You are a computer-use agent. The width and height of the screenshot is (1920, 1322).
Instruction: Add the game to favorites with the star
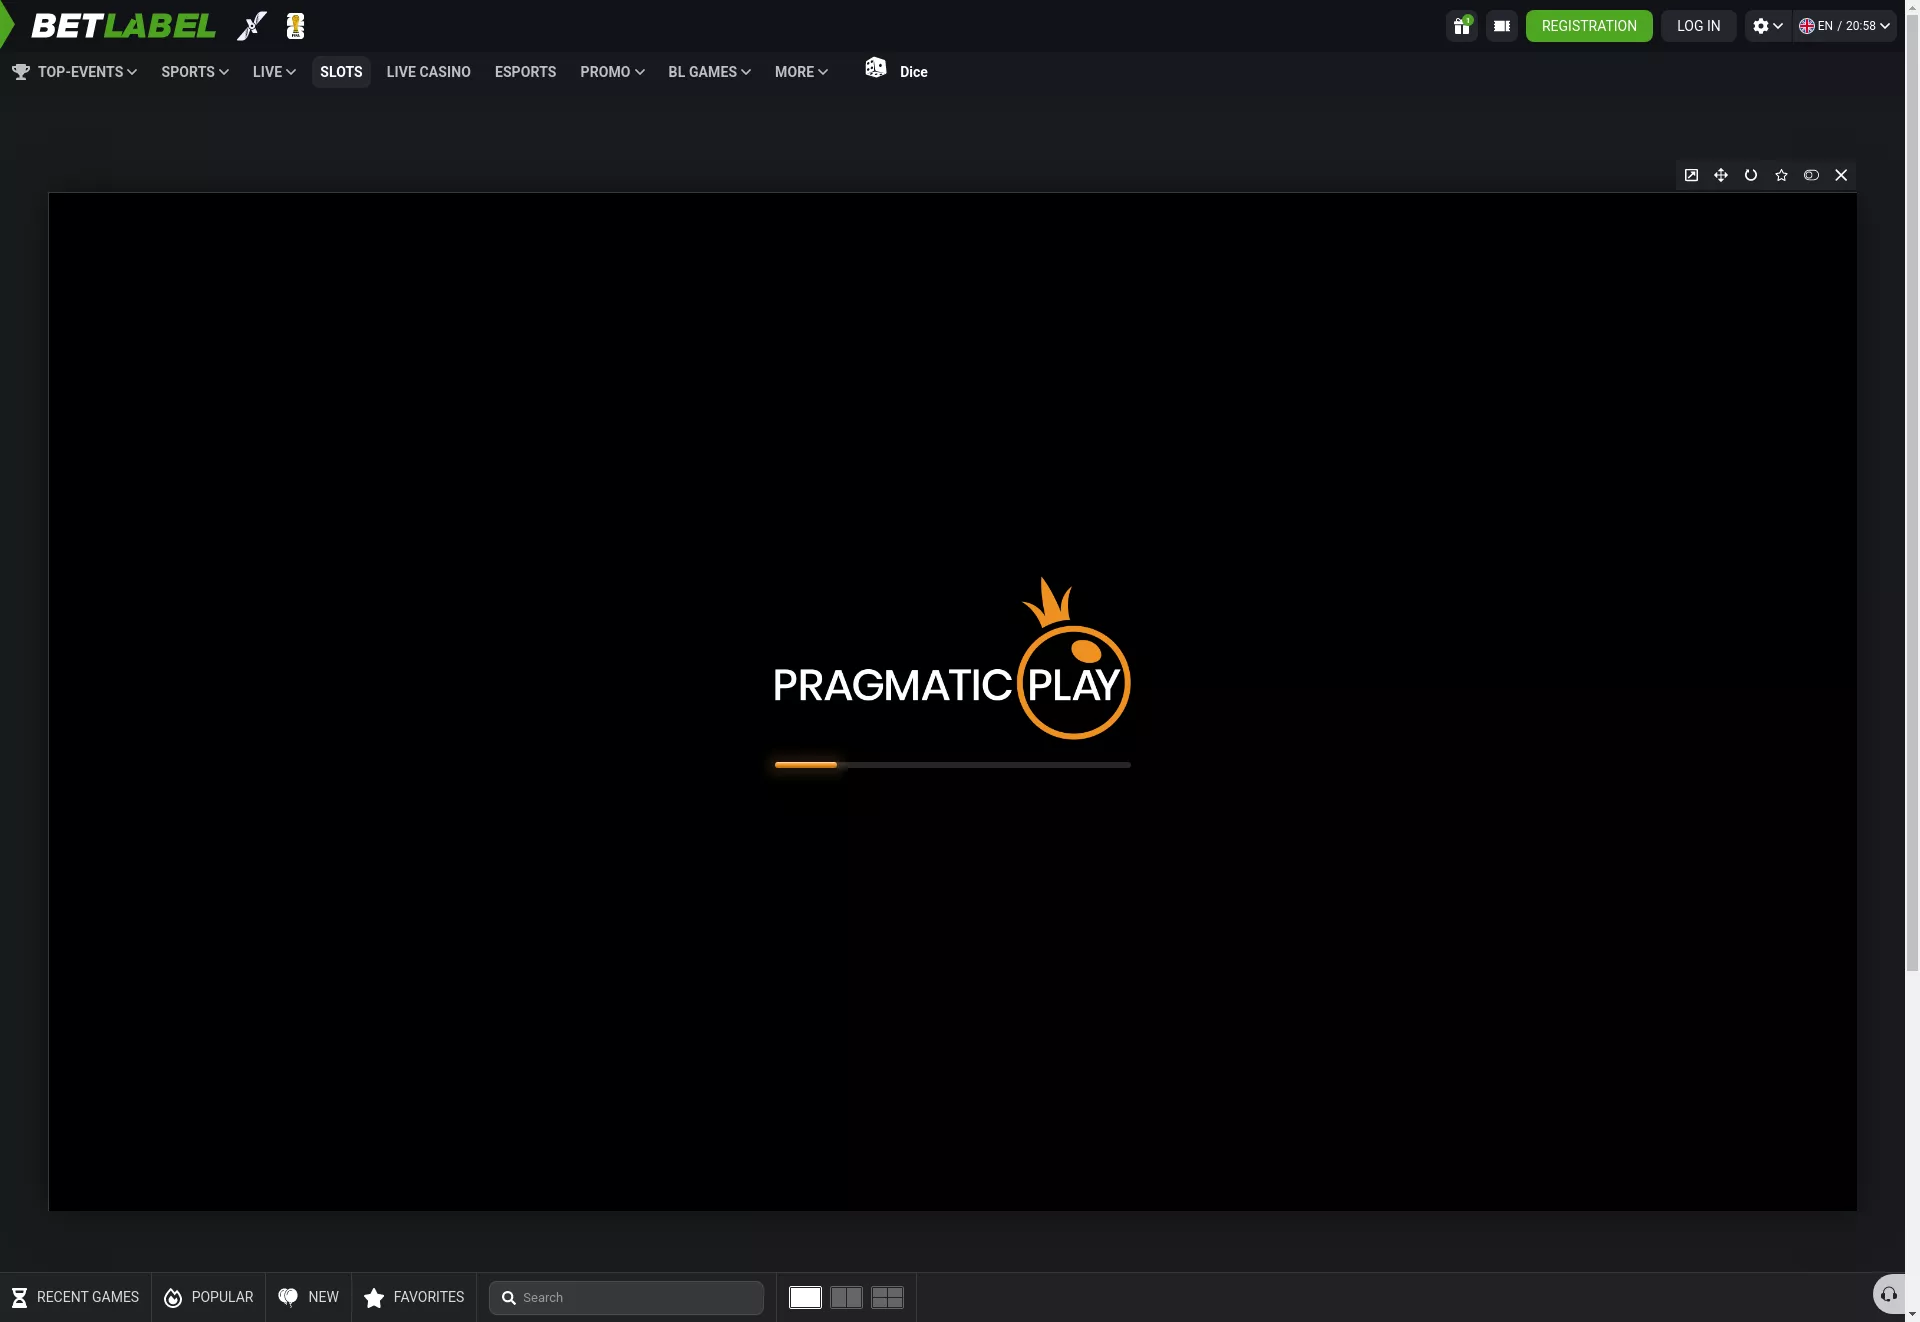click(1781, 175)
